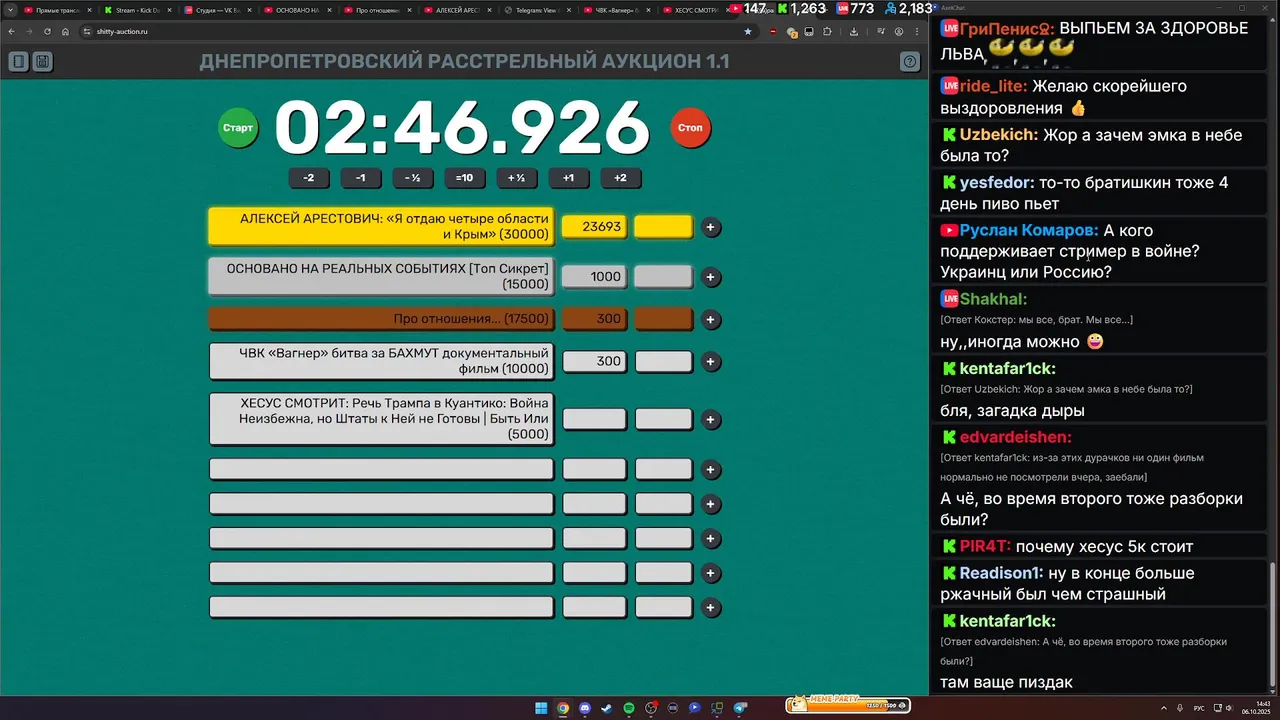Click the РУС language indicator in the taskbar
1280x720 pixels.
point(1199,708)
